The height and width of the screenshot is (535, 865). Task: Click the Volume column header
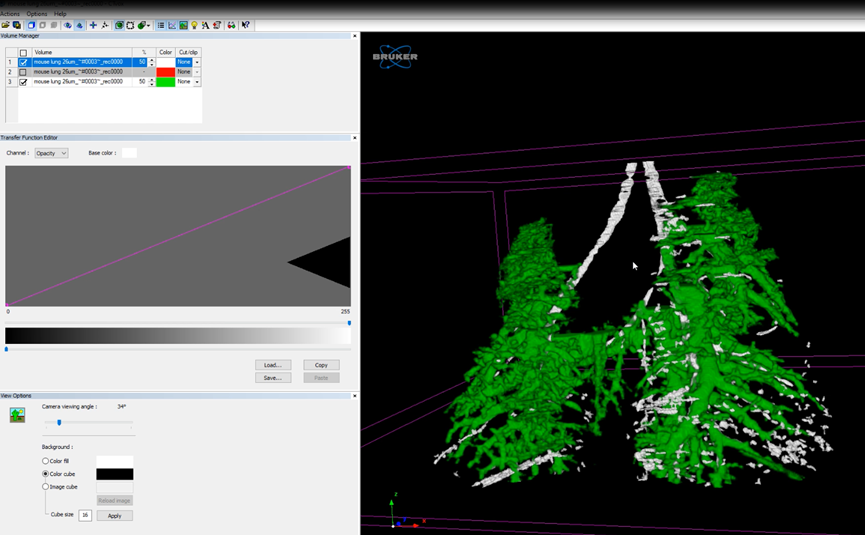pyautogui.click(x=82, y=52)
